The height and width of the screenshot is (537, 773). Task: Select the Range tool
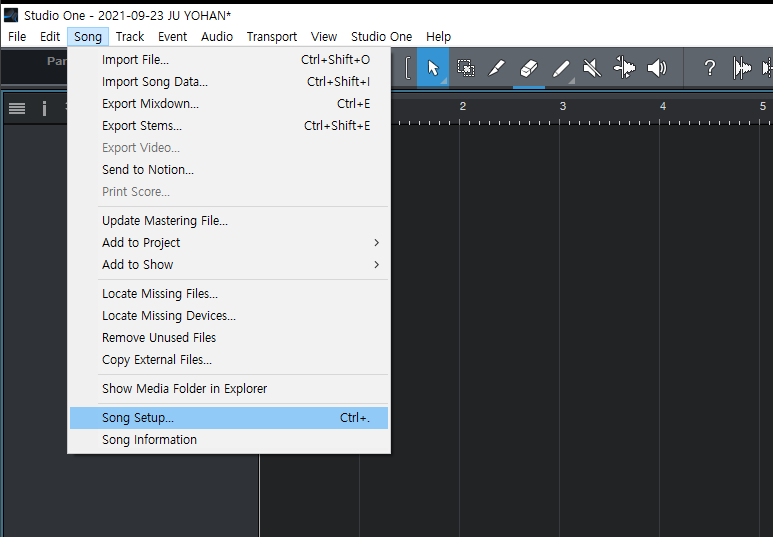465,68
